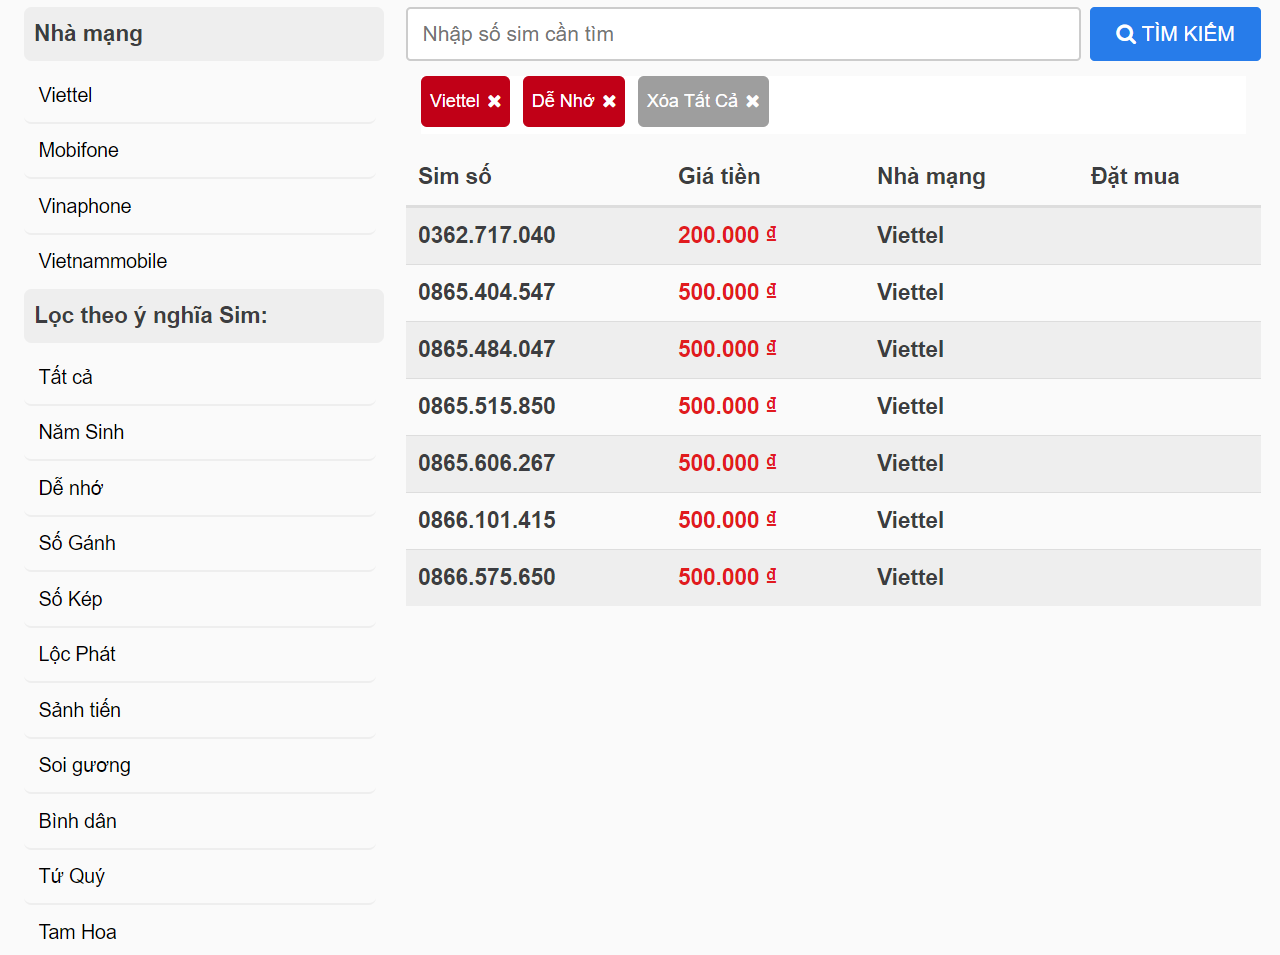Focus the sim number search field
Image resolution: width=1280 pixels, height=955 pixels.
(x=743, y=34)
